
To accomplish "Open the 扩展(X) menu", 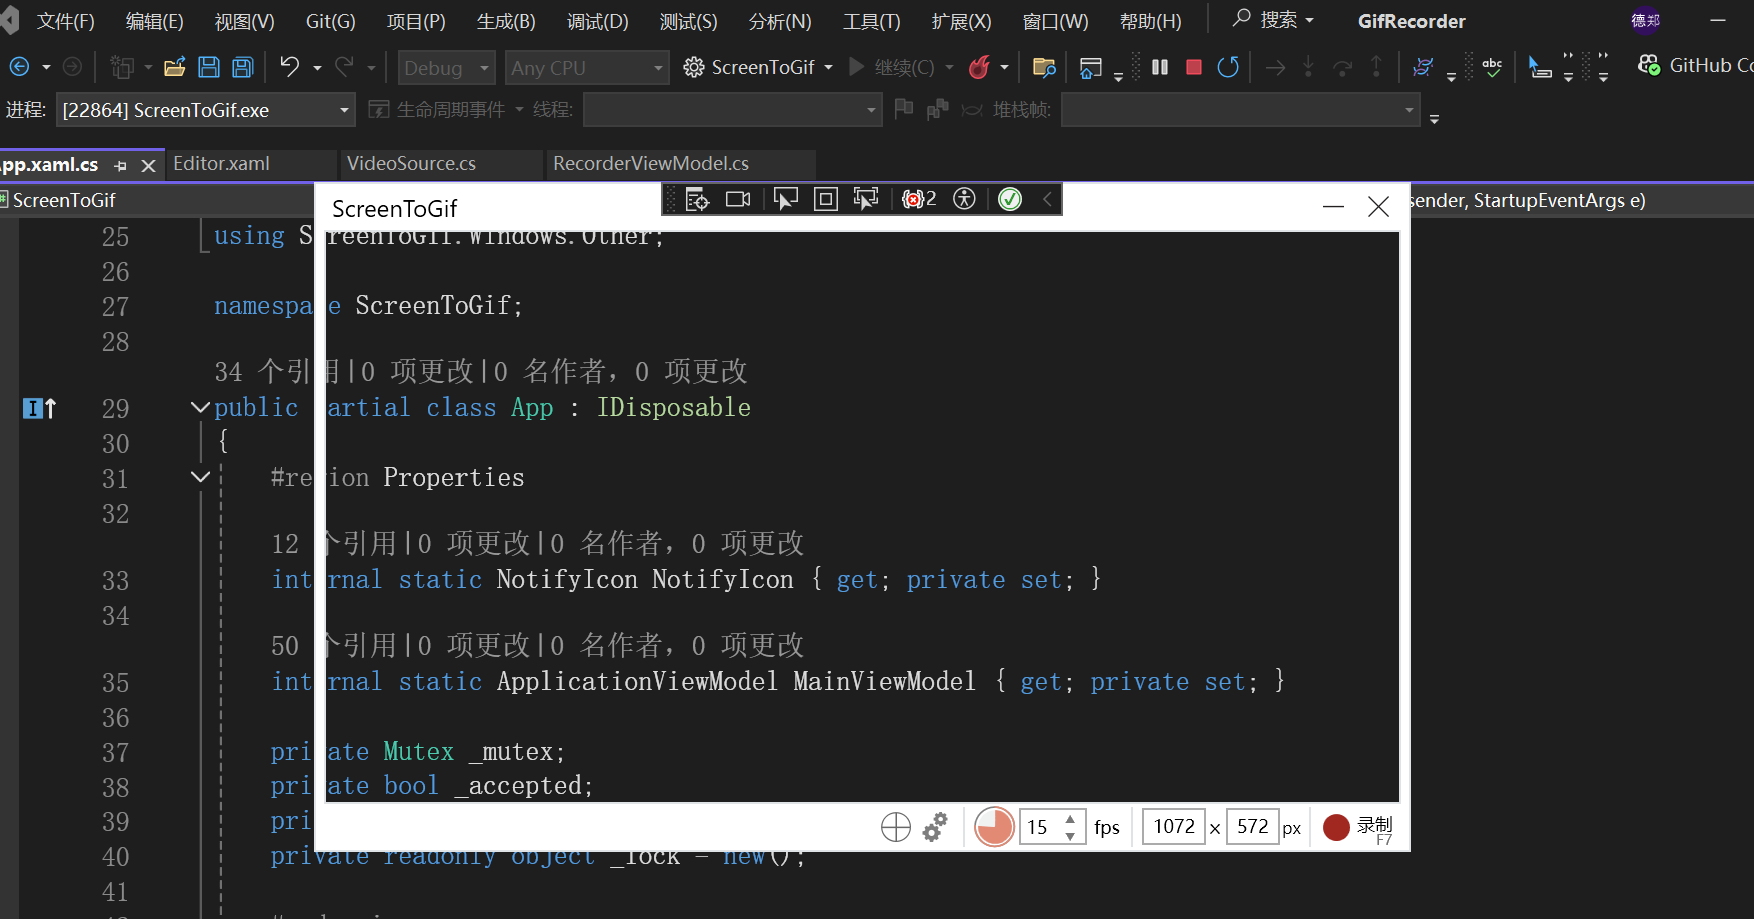I will [961, 21].
